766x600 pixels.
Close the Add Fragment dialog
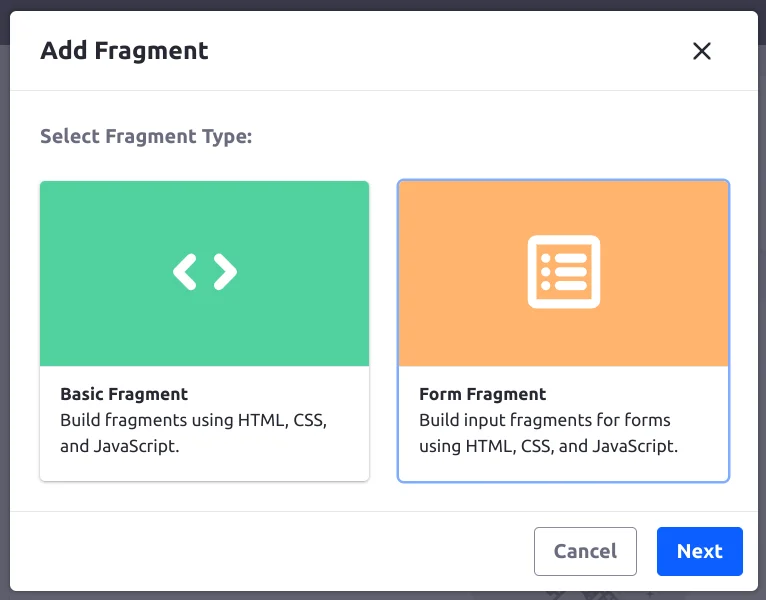702,51
